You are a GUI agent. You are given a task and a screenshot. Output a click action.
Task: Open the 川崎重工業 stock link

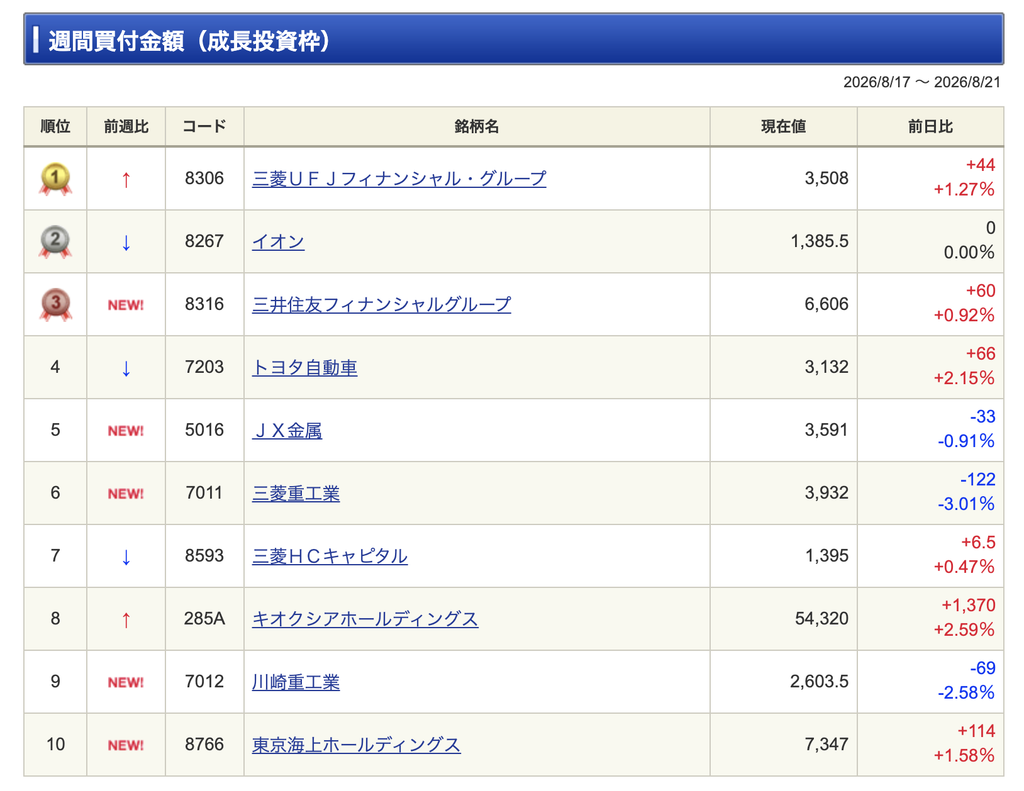tap(296, 682)
